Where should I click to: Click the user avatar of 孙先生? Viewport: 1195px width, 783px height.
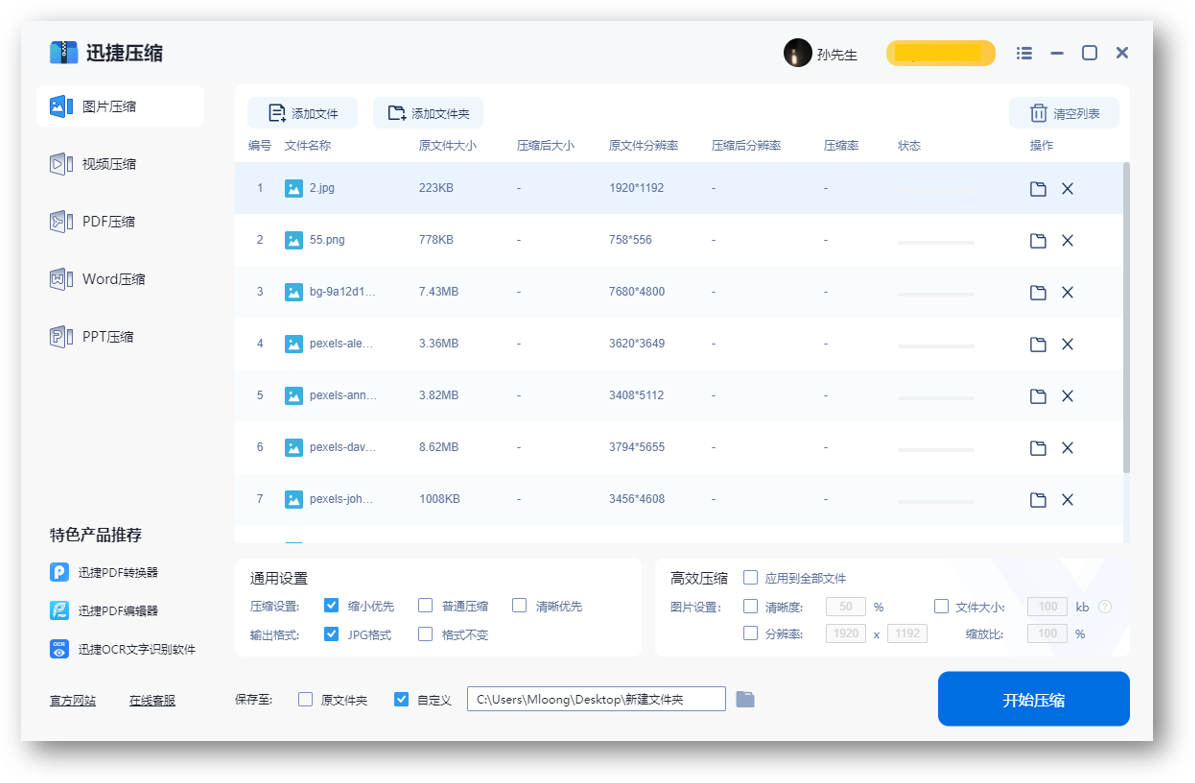click(797, 53)
